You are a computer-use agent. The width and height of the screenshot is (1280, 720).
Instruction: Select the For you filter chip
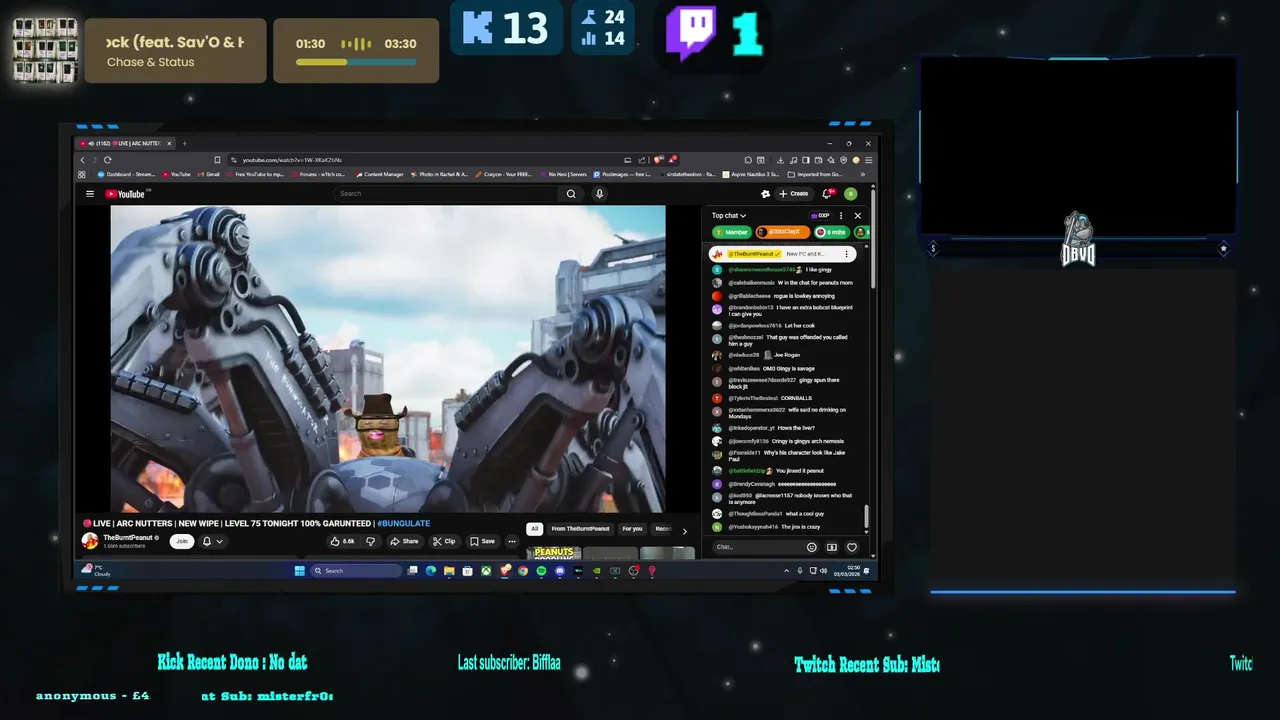632,529
